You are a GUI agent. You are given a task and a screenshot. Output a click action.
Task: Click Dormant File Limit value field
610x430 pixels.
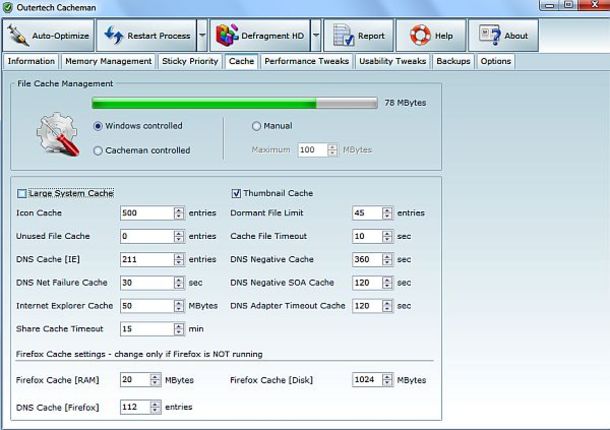(367, 213)
